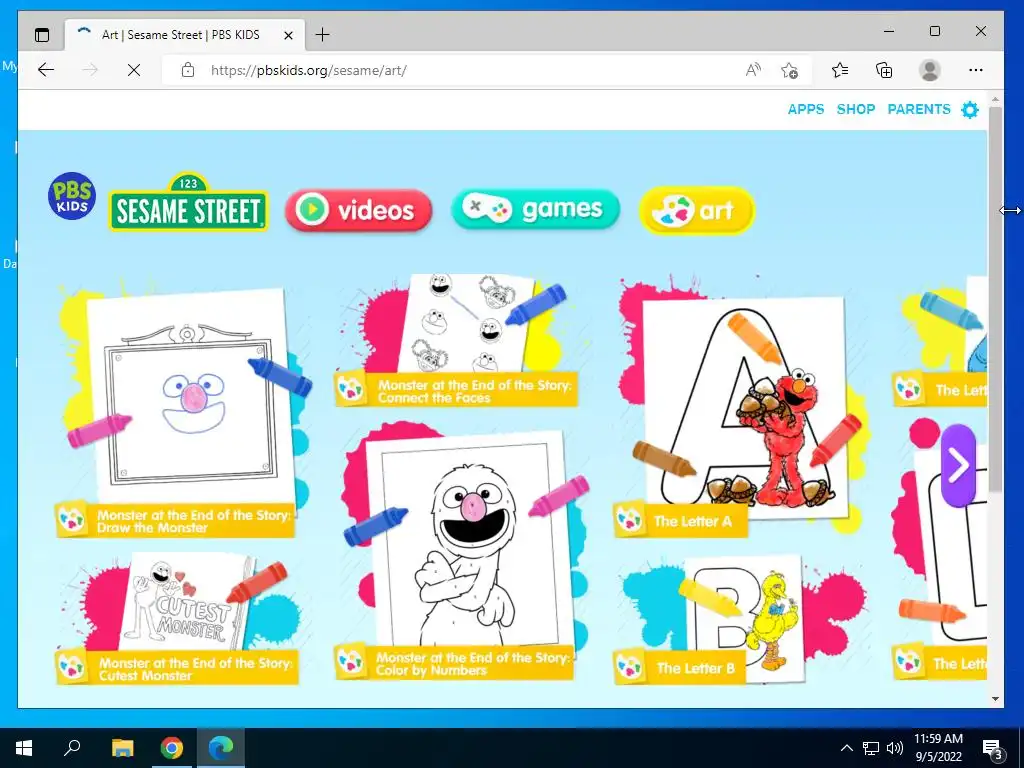Screen dimensions: 1024x768
Task: Click Microsoft Edge taskbar icon
Action: click(221, 748)
